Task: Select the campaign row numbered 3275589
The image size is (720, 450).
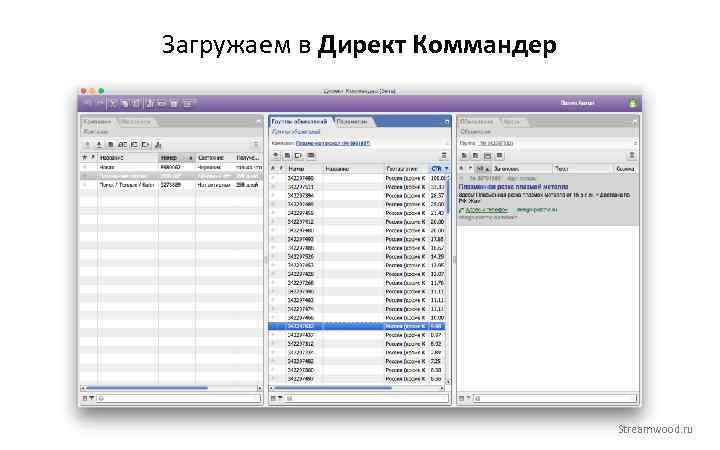Action: coord(172,185)
